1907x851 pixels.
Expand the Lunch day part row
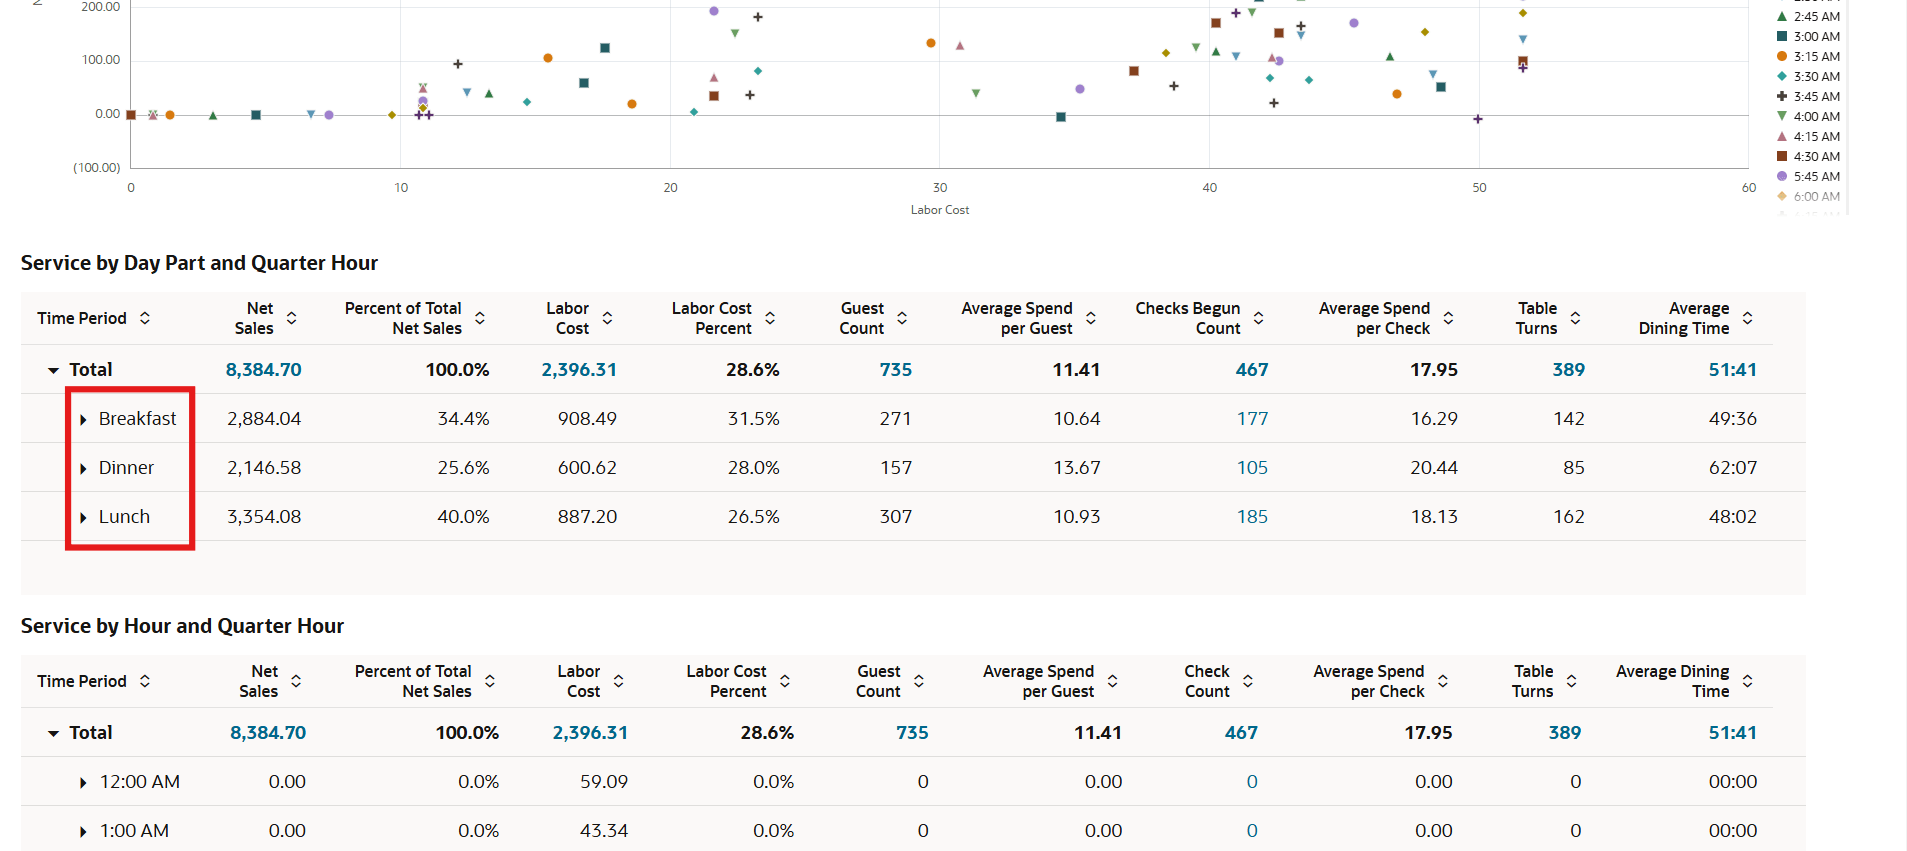click(84, 517)
